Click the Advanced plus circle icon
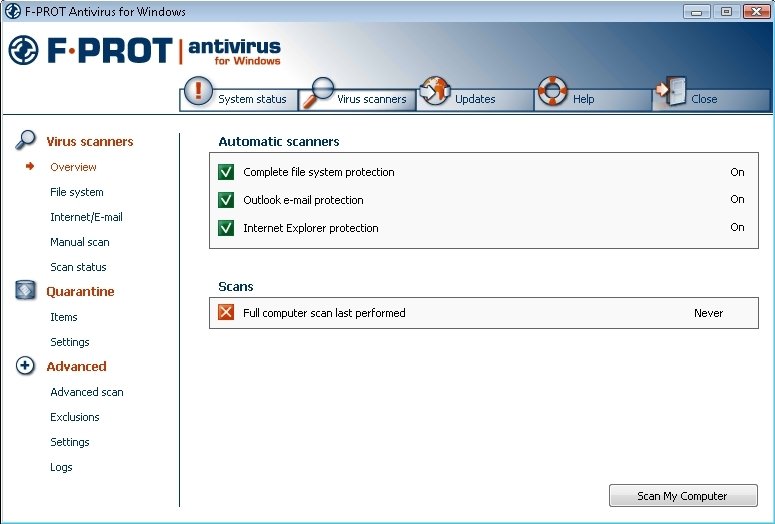The image size is (775, 524). (x=25, y=365)
